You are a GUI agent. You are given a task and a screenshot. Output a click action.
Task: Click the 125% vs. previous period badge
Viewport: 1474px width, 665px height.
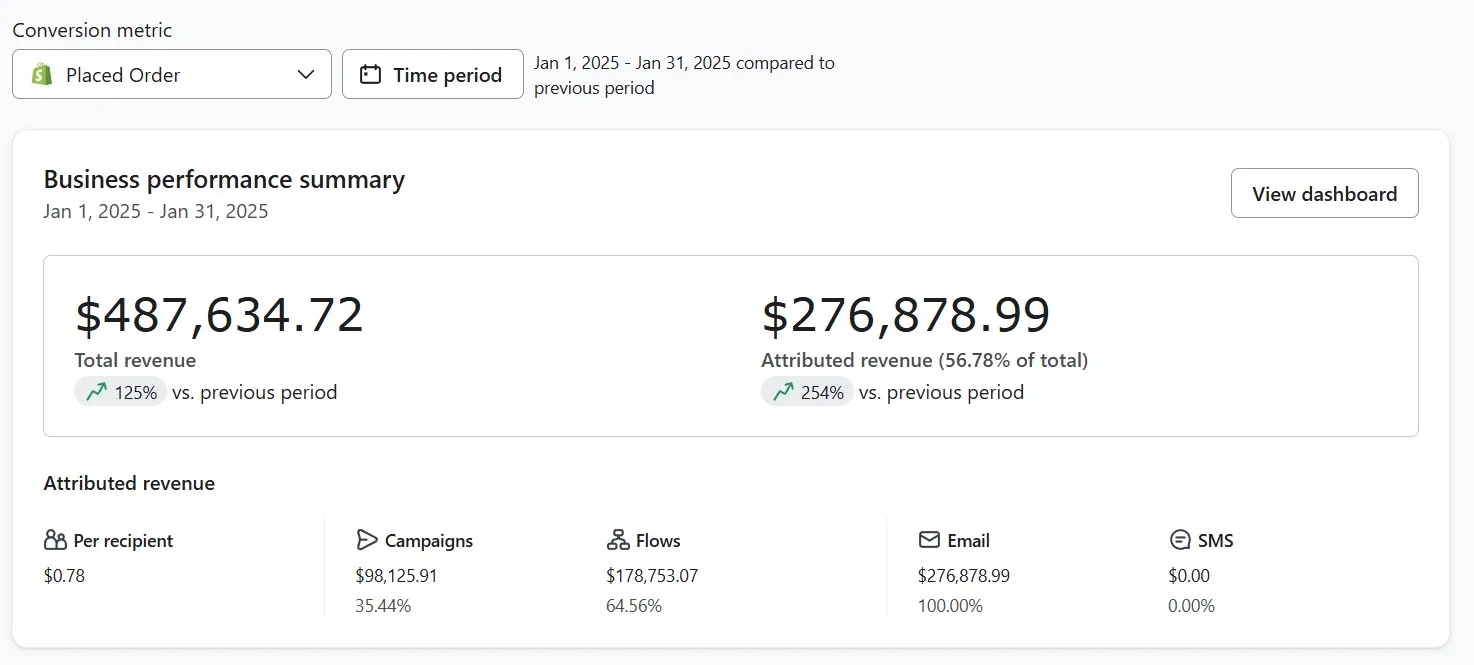click(121, 393)
